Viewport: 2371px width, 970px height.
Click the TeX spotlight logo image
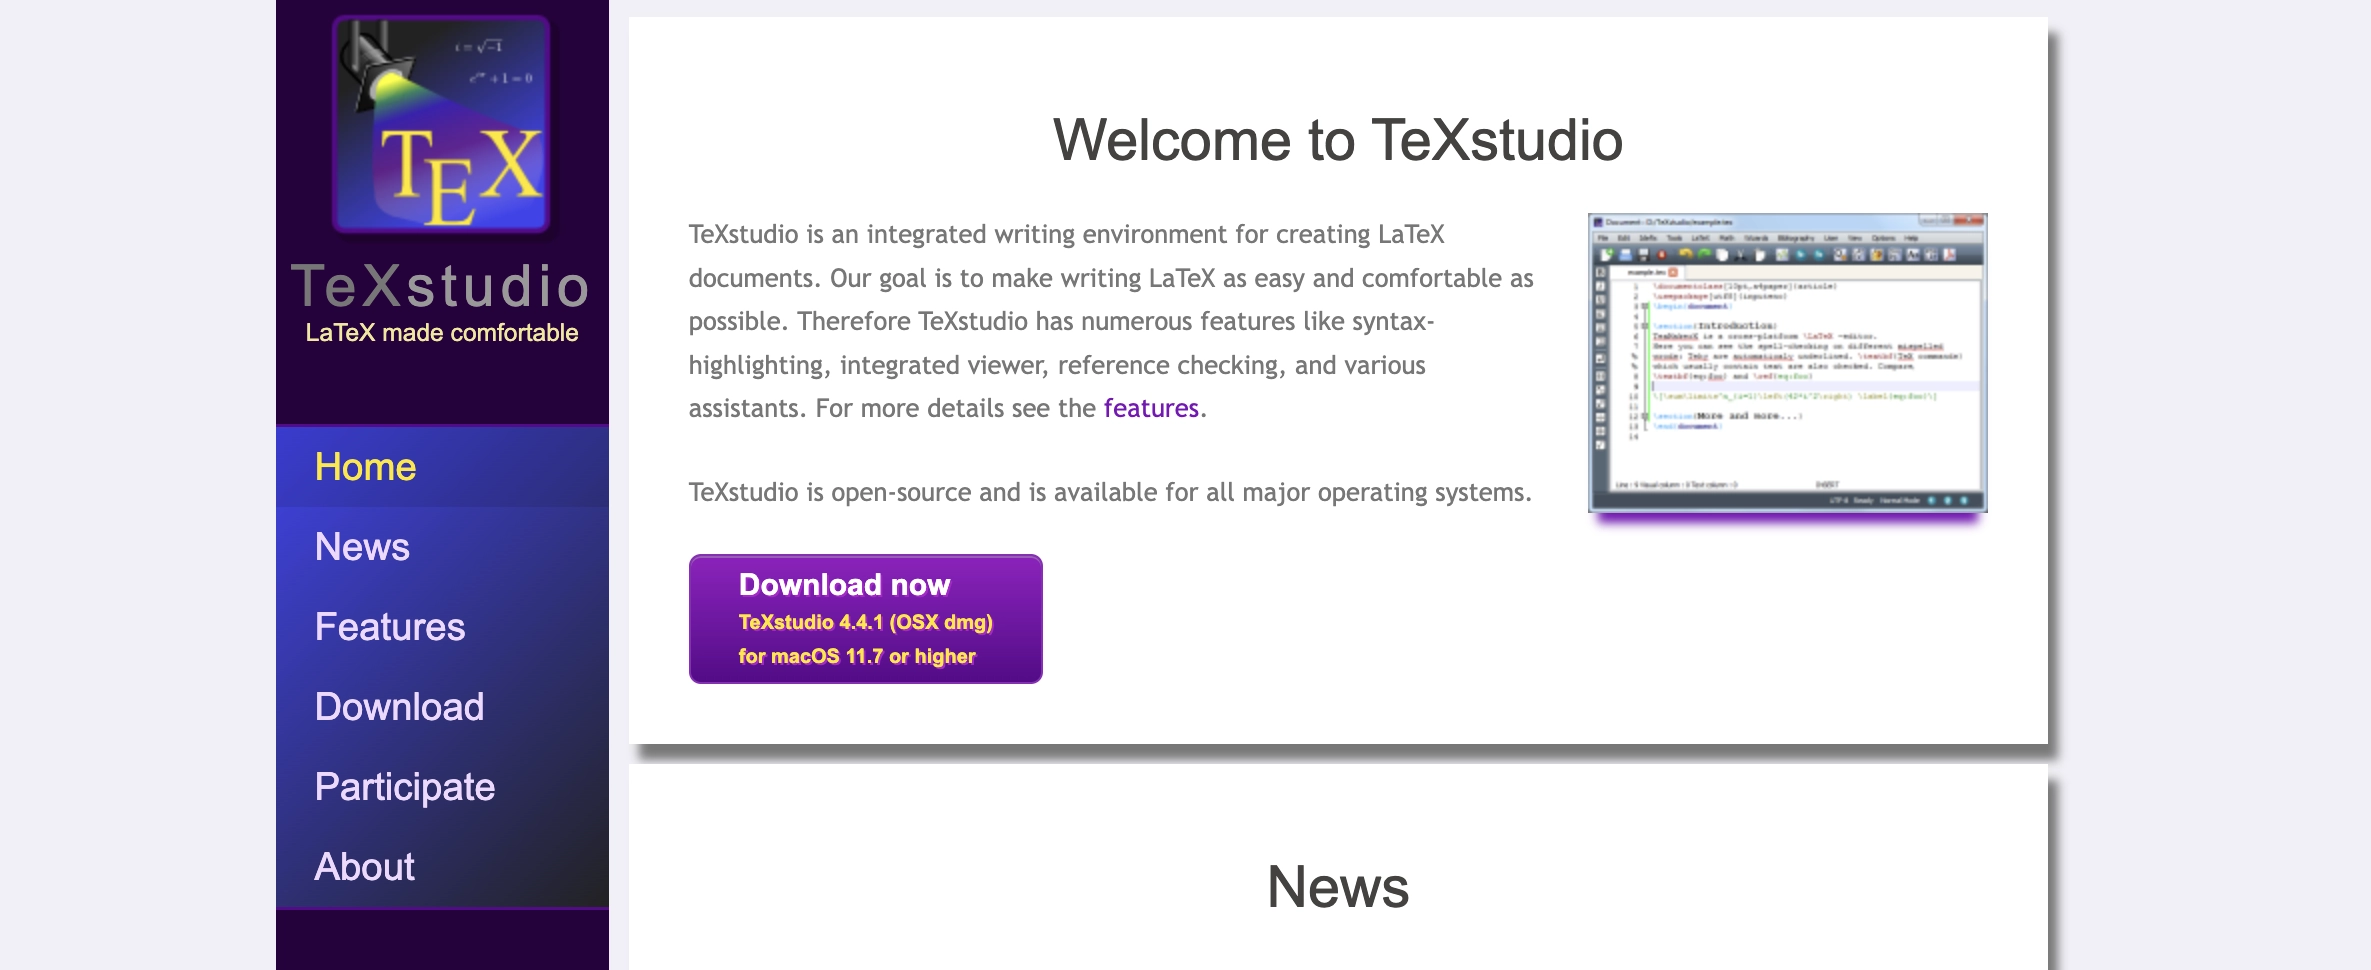point(441,125)
